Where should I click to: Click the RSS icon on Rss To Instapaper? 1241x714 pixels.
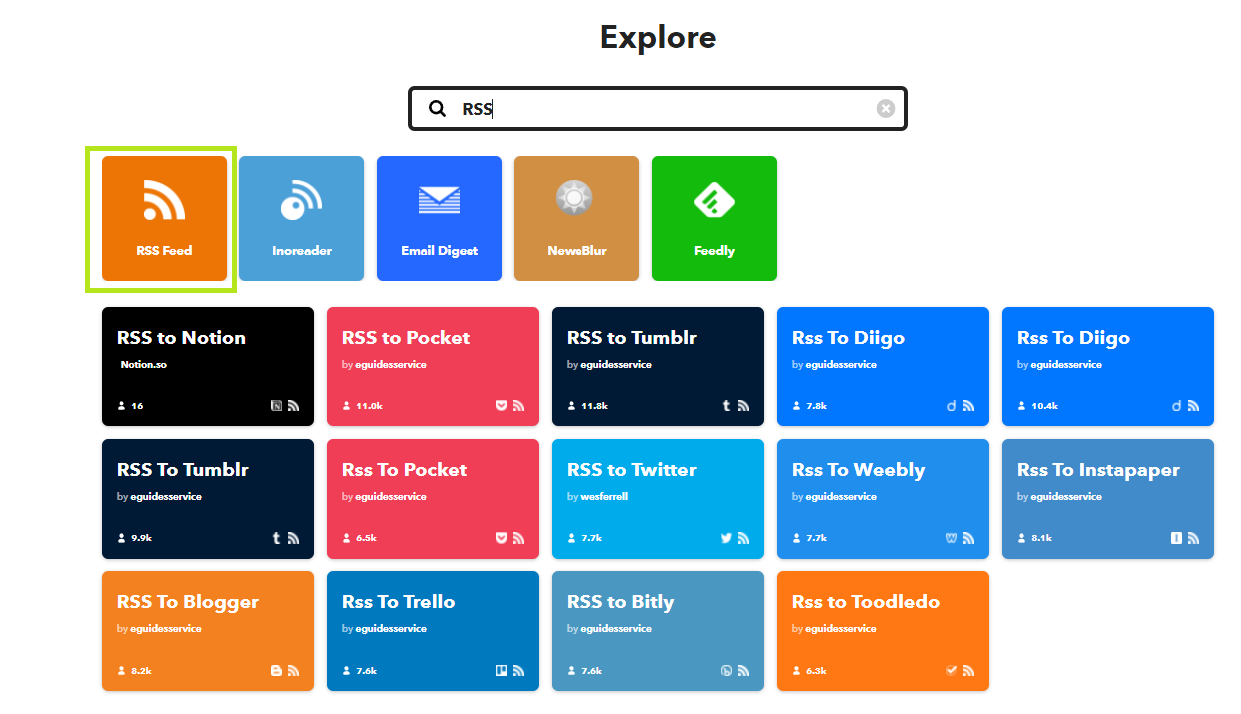[x=1193, y=538]
